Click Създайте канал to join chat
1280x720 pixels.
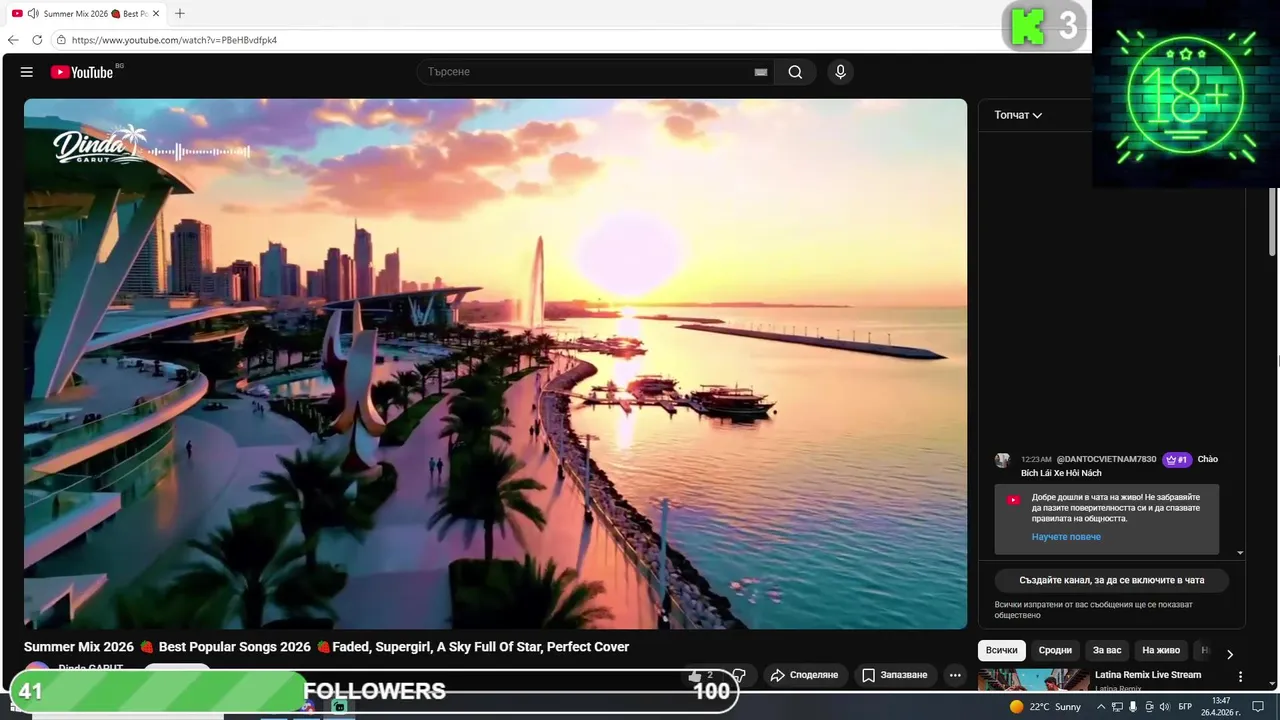click(x=1111, y=580)
